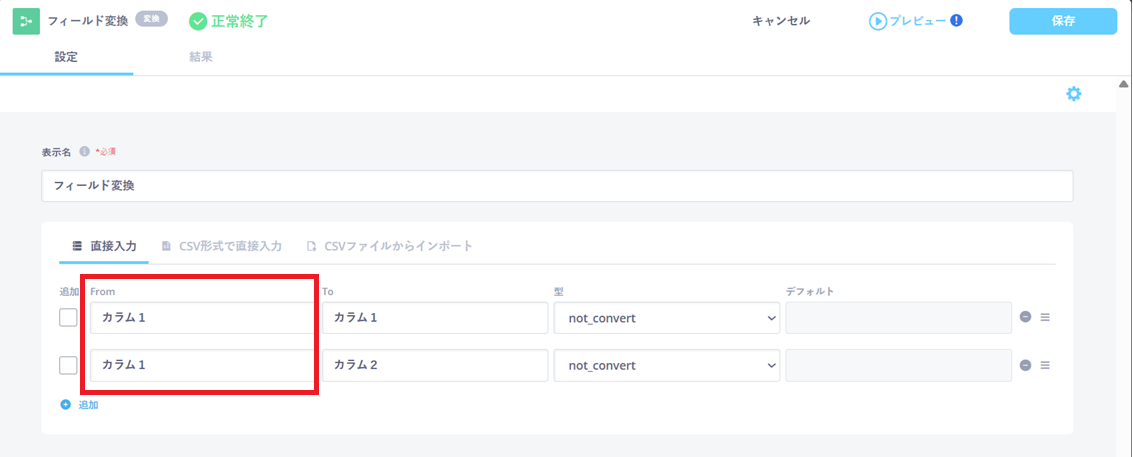Check the first row checkbox
This screenshot has height=457, width=1133.
68,318
